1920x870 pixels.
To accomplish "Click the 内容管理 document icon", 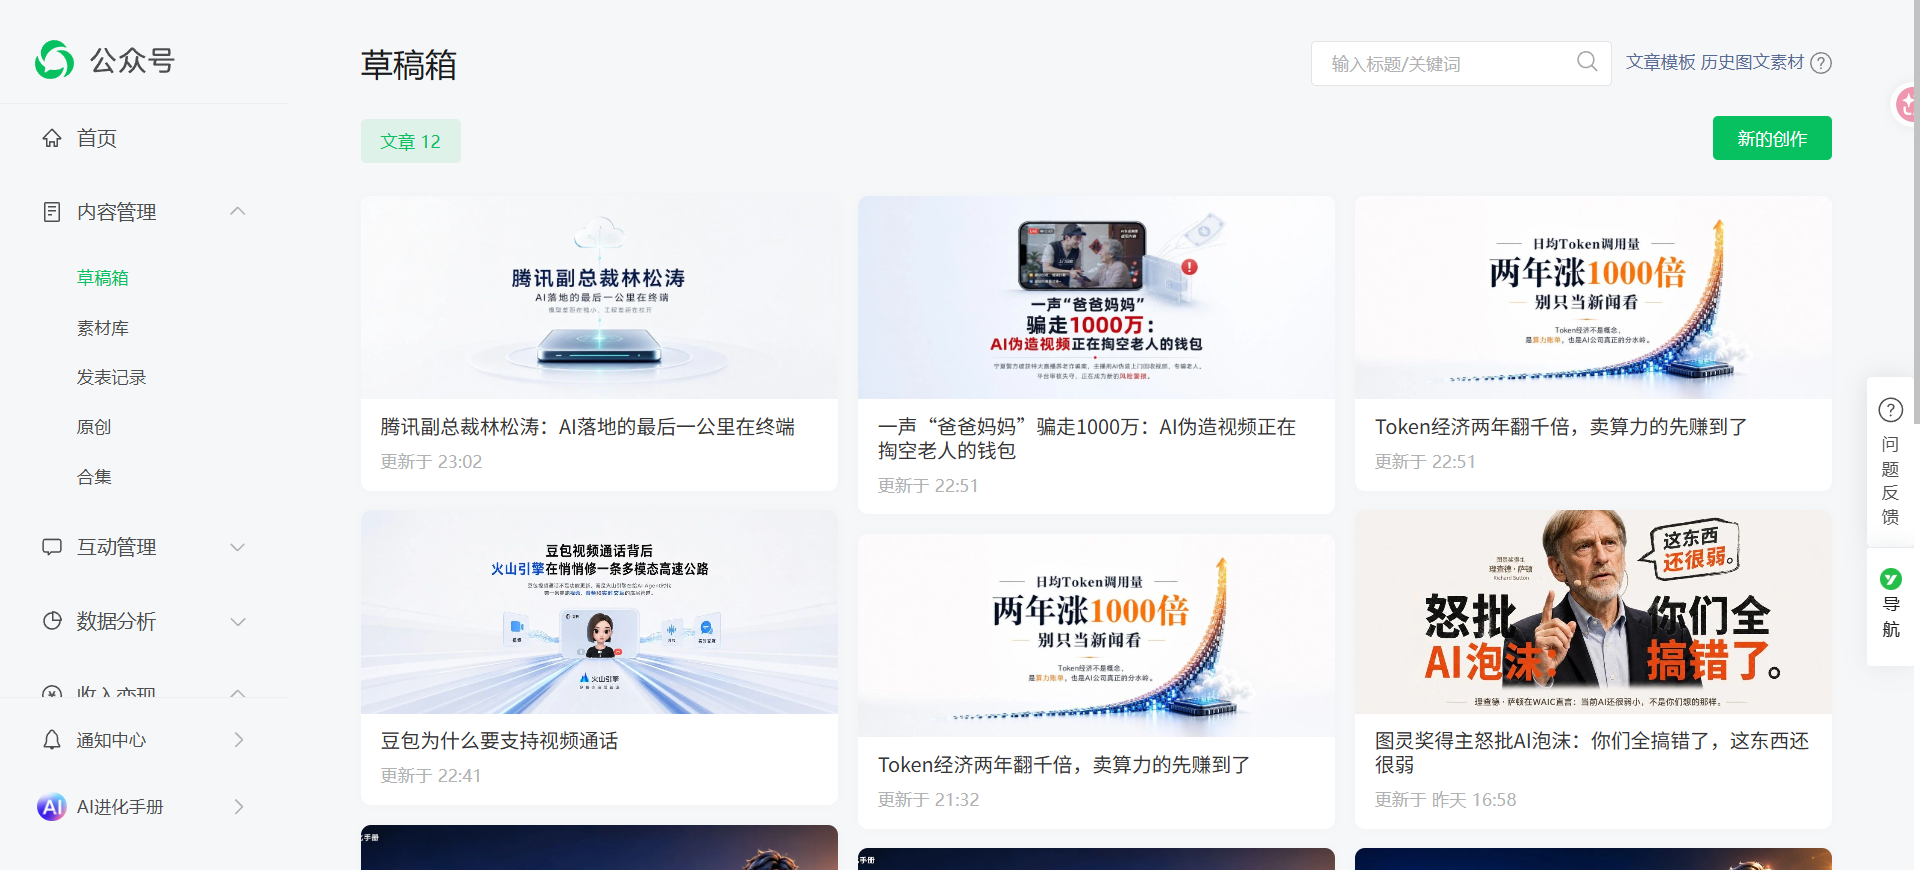I will coord(52,212).
